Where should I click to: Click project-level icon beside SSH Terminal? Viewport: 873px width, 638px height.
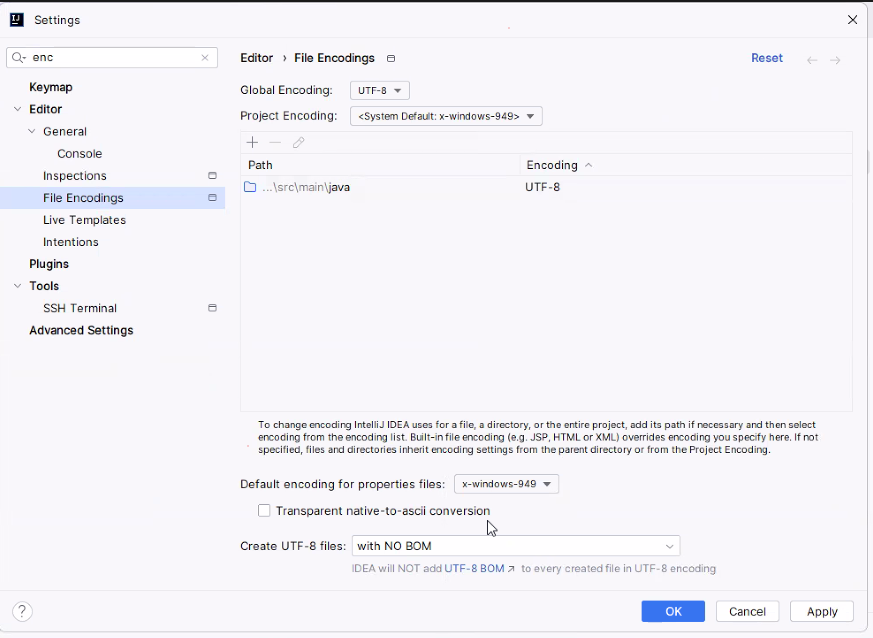(212, 308)
